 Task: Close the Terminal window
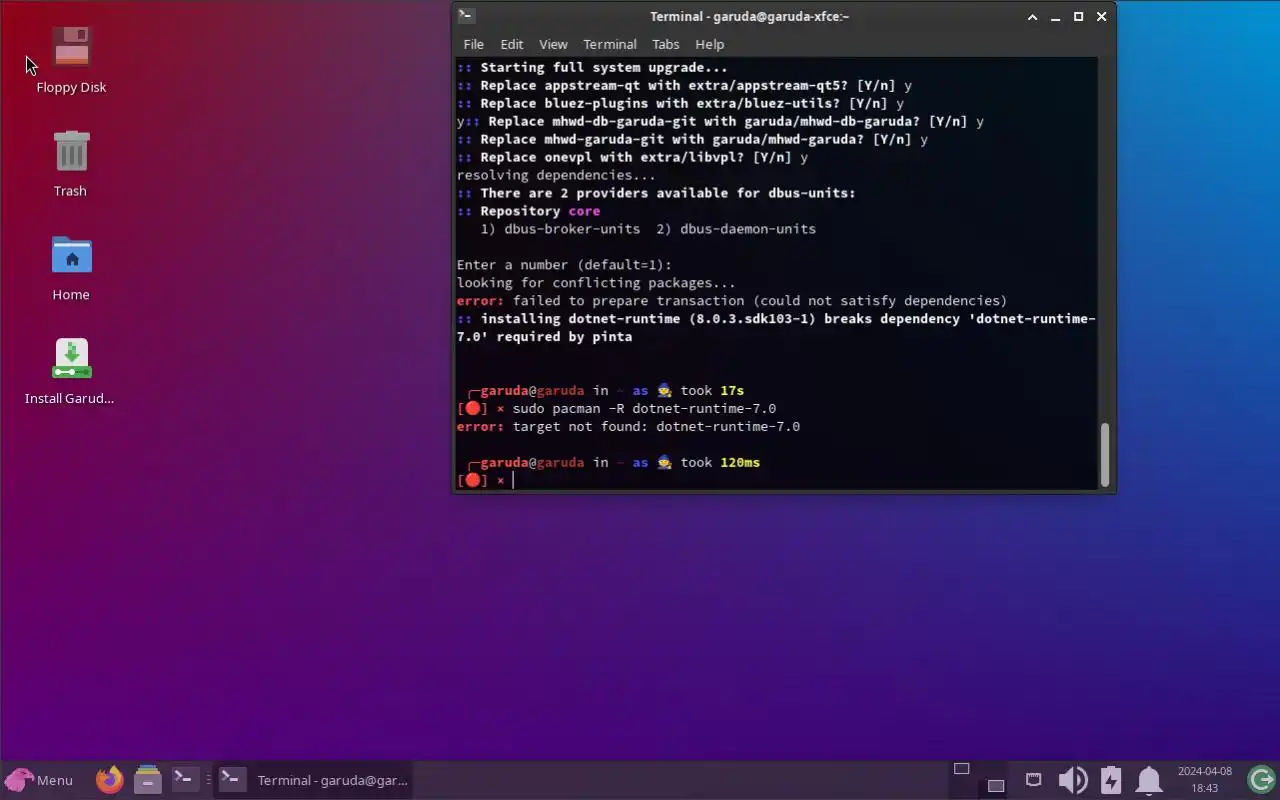1101,17
